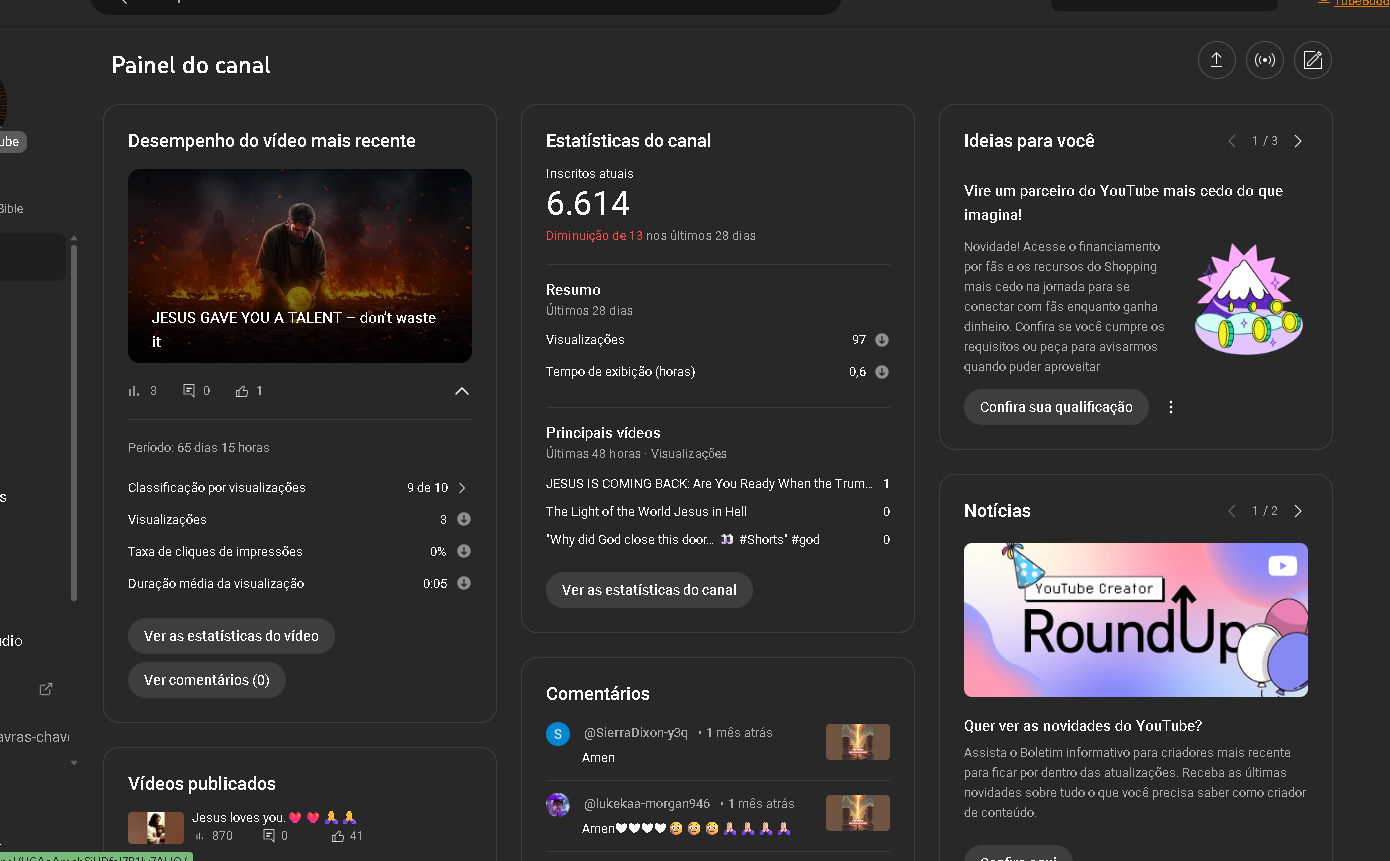Click the comments icon in Vídeos publicados row
Viewport: 1390px width, 861px height.
click(x=269, y=836)
